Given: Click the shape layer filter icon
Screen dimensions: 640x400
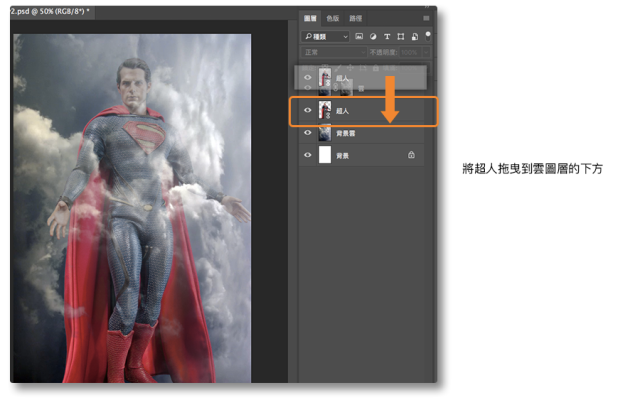Looking at the screenshot, I should pos(400,36).
